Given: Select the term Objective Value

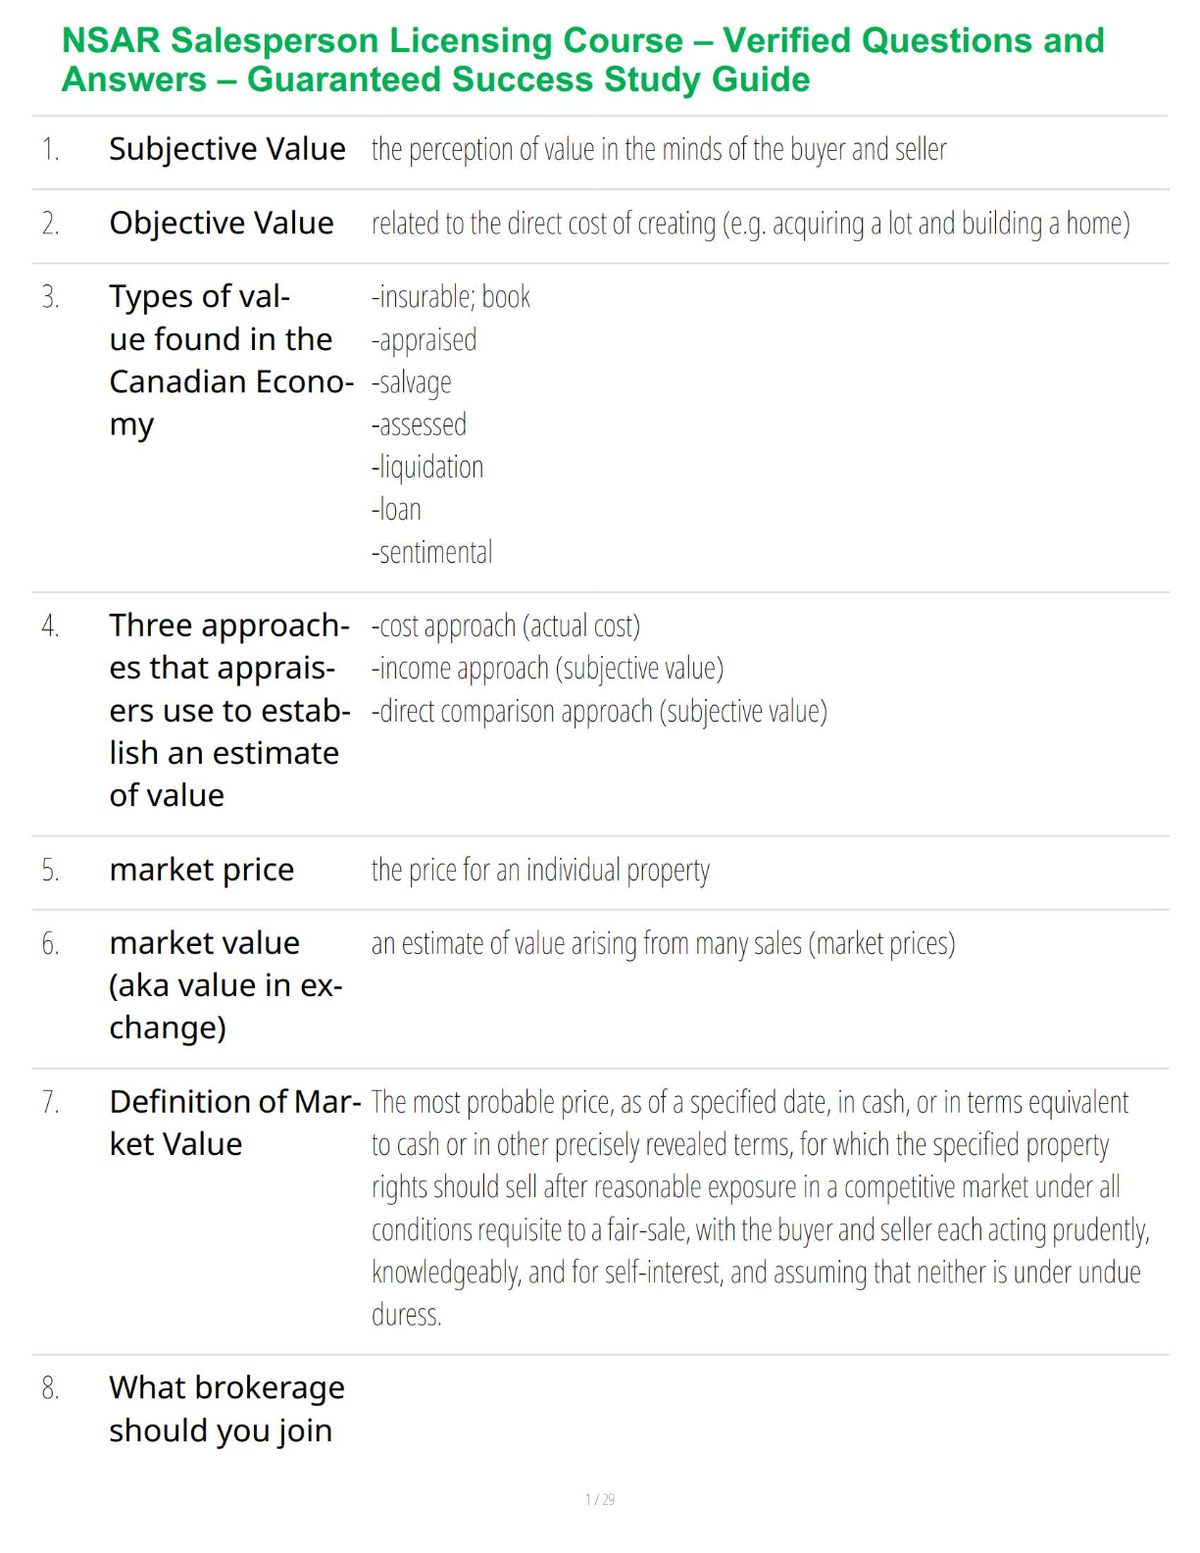Looking at the screenshot, I should [x=221, y=223].
